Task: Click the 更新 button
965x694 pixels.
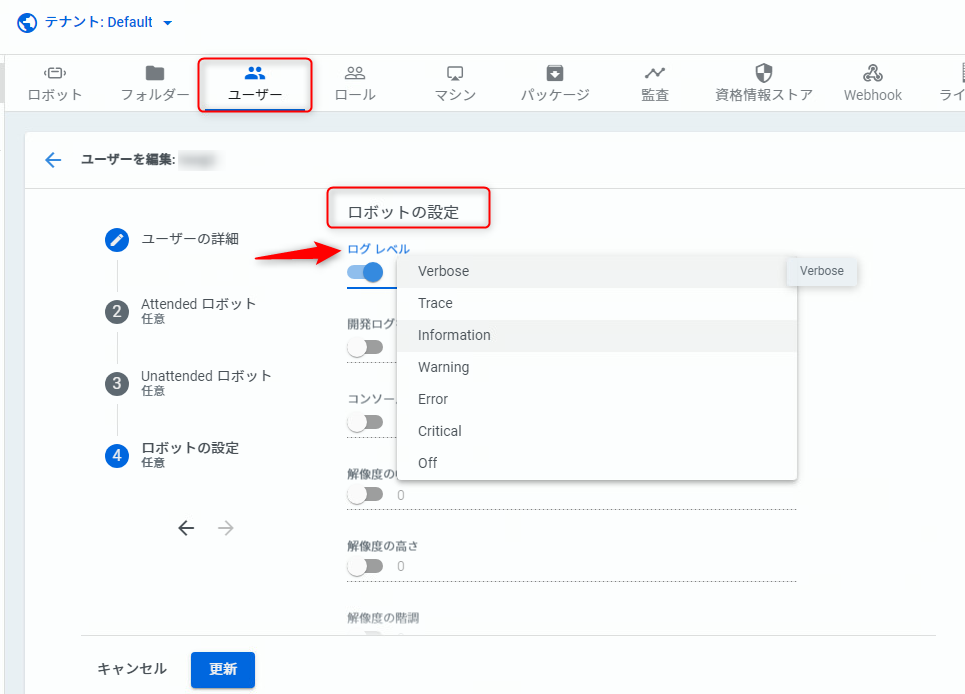Action: click(223, 669)
